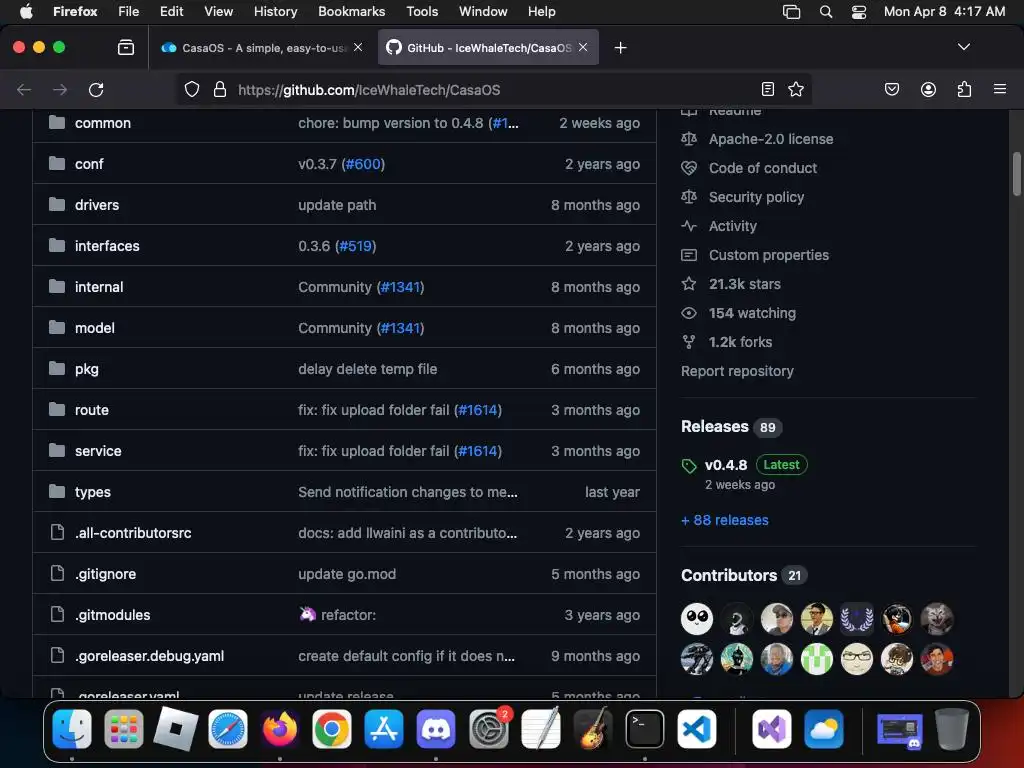Image resolution: width=1024 pixels, height=768 pixels.
Task: Open System Settings from the dock
Action: coord(488,729)
